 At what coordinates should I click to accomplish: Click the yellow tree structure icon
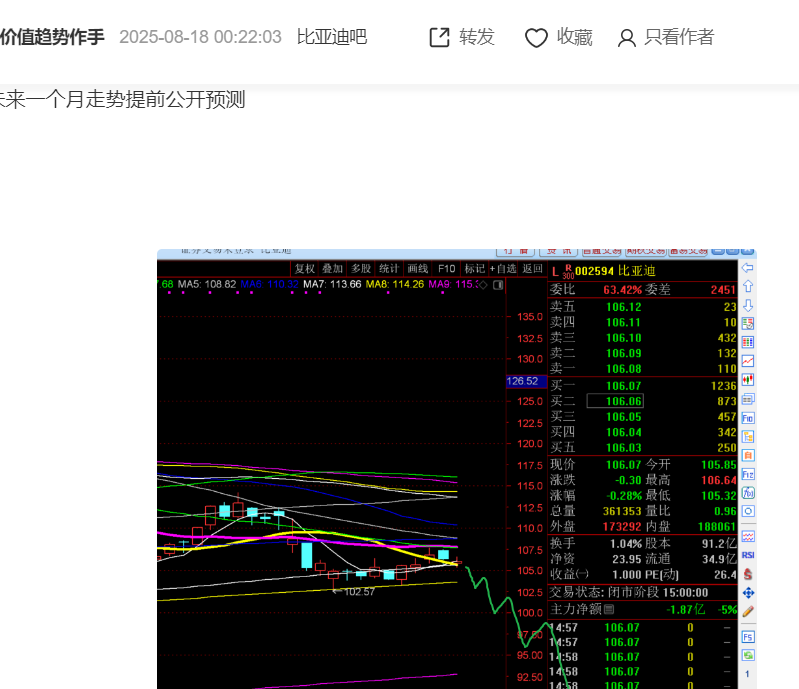pos(748,436)
